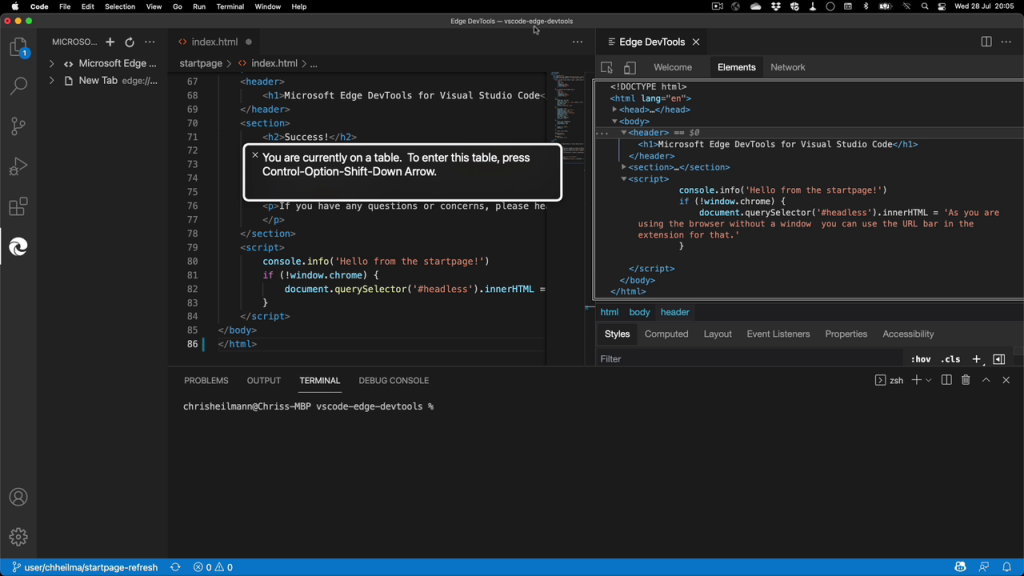Synchronize changes in status bar
This screenshot has width=1024, height=576.
click(175, 567)
